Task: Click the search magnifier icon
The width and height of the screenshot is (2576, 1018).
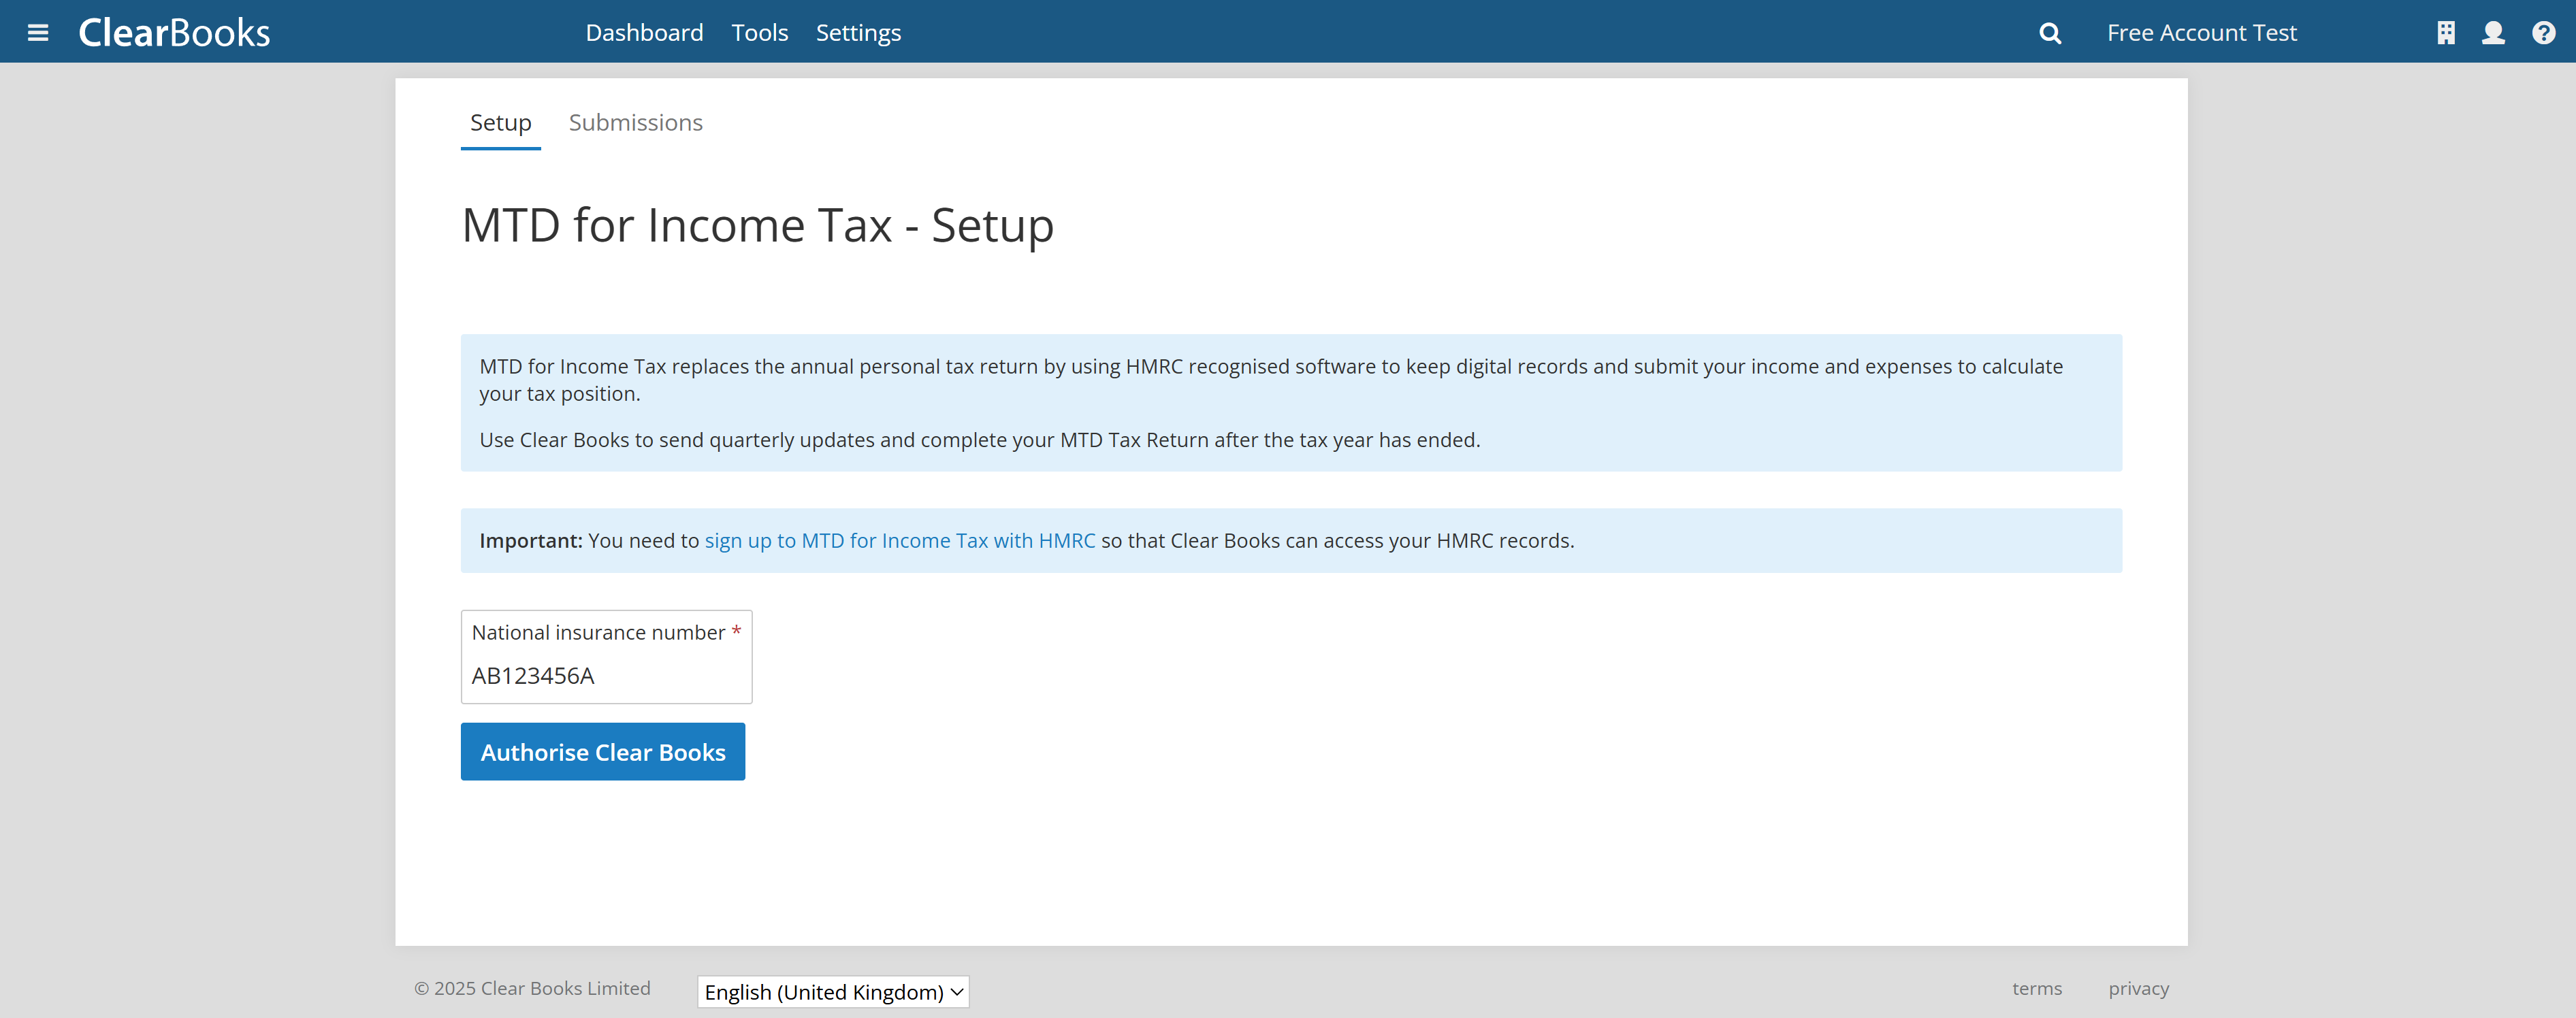Action: coord(2050,33)
